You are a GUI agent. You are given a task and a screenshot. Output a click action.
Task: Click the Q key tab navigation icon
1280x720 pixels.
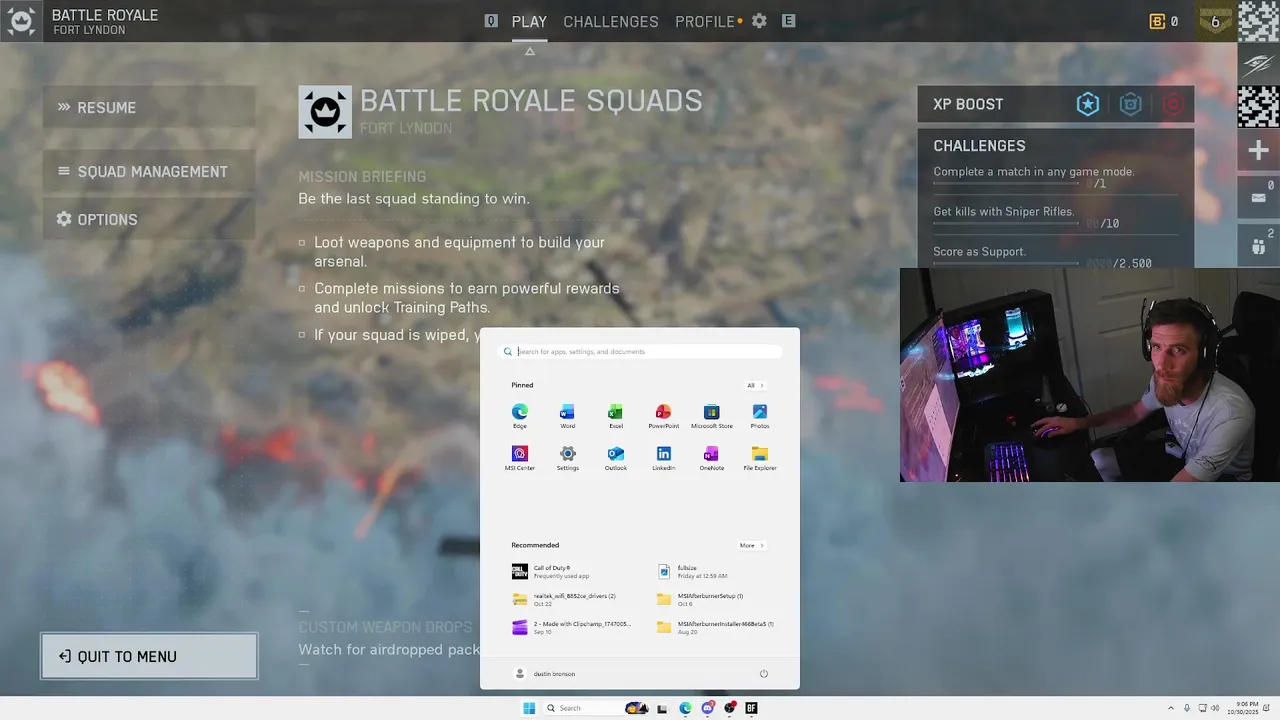point(491,21)
